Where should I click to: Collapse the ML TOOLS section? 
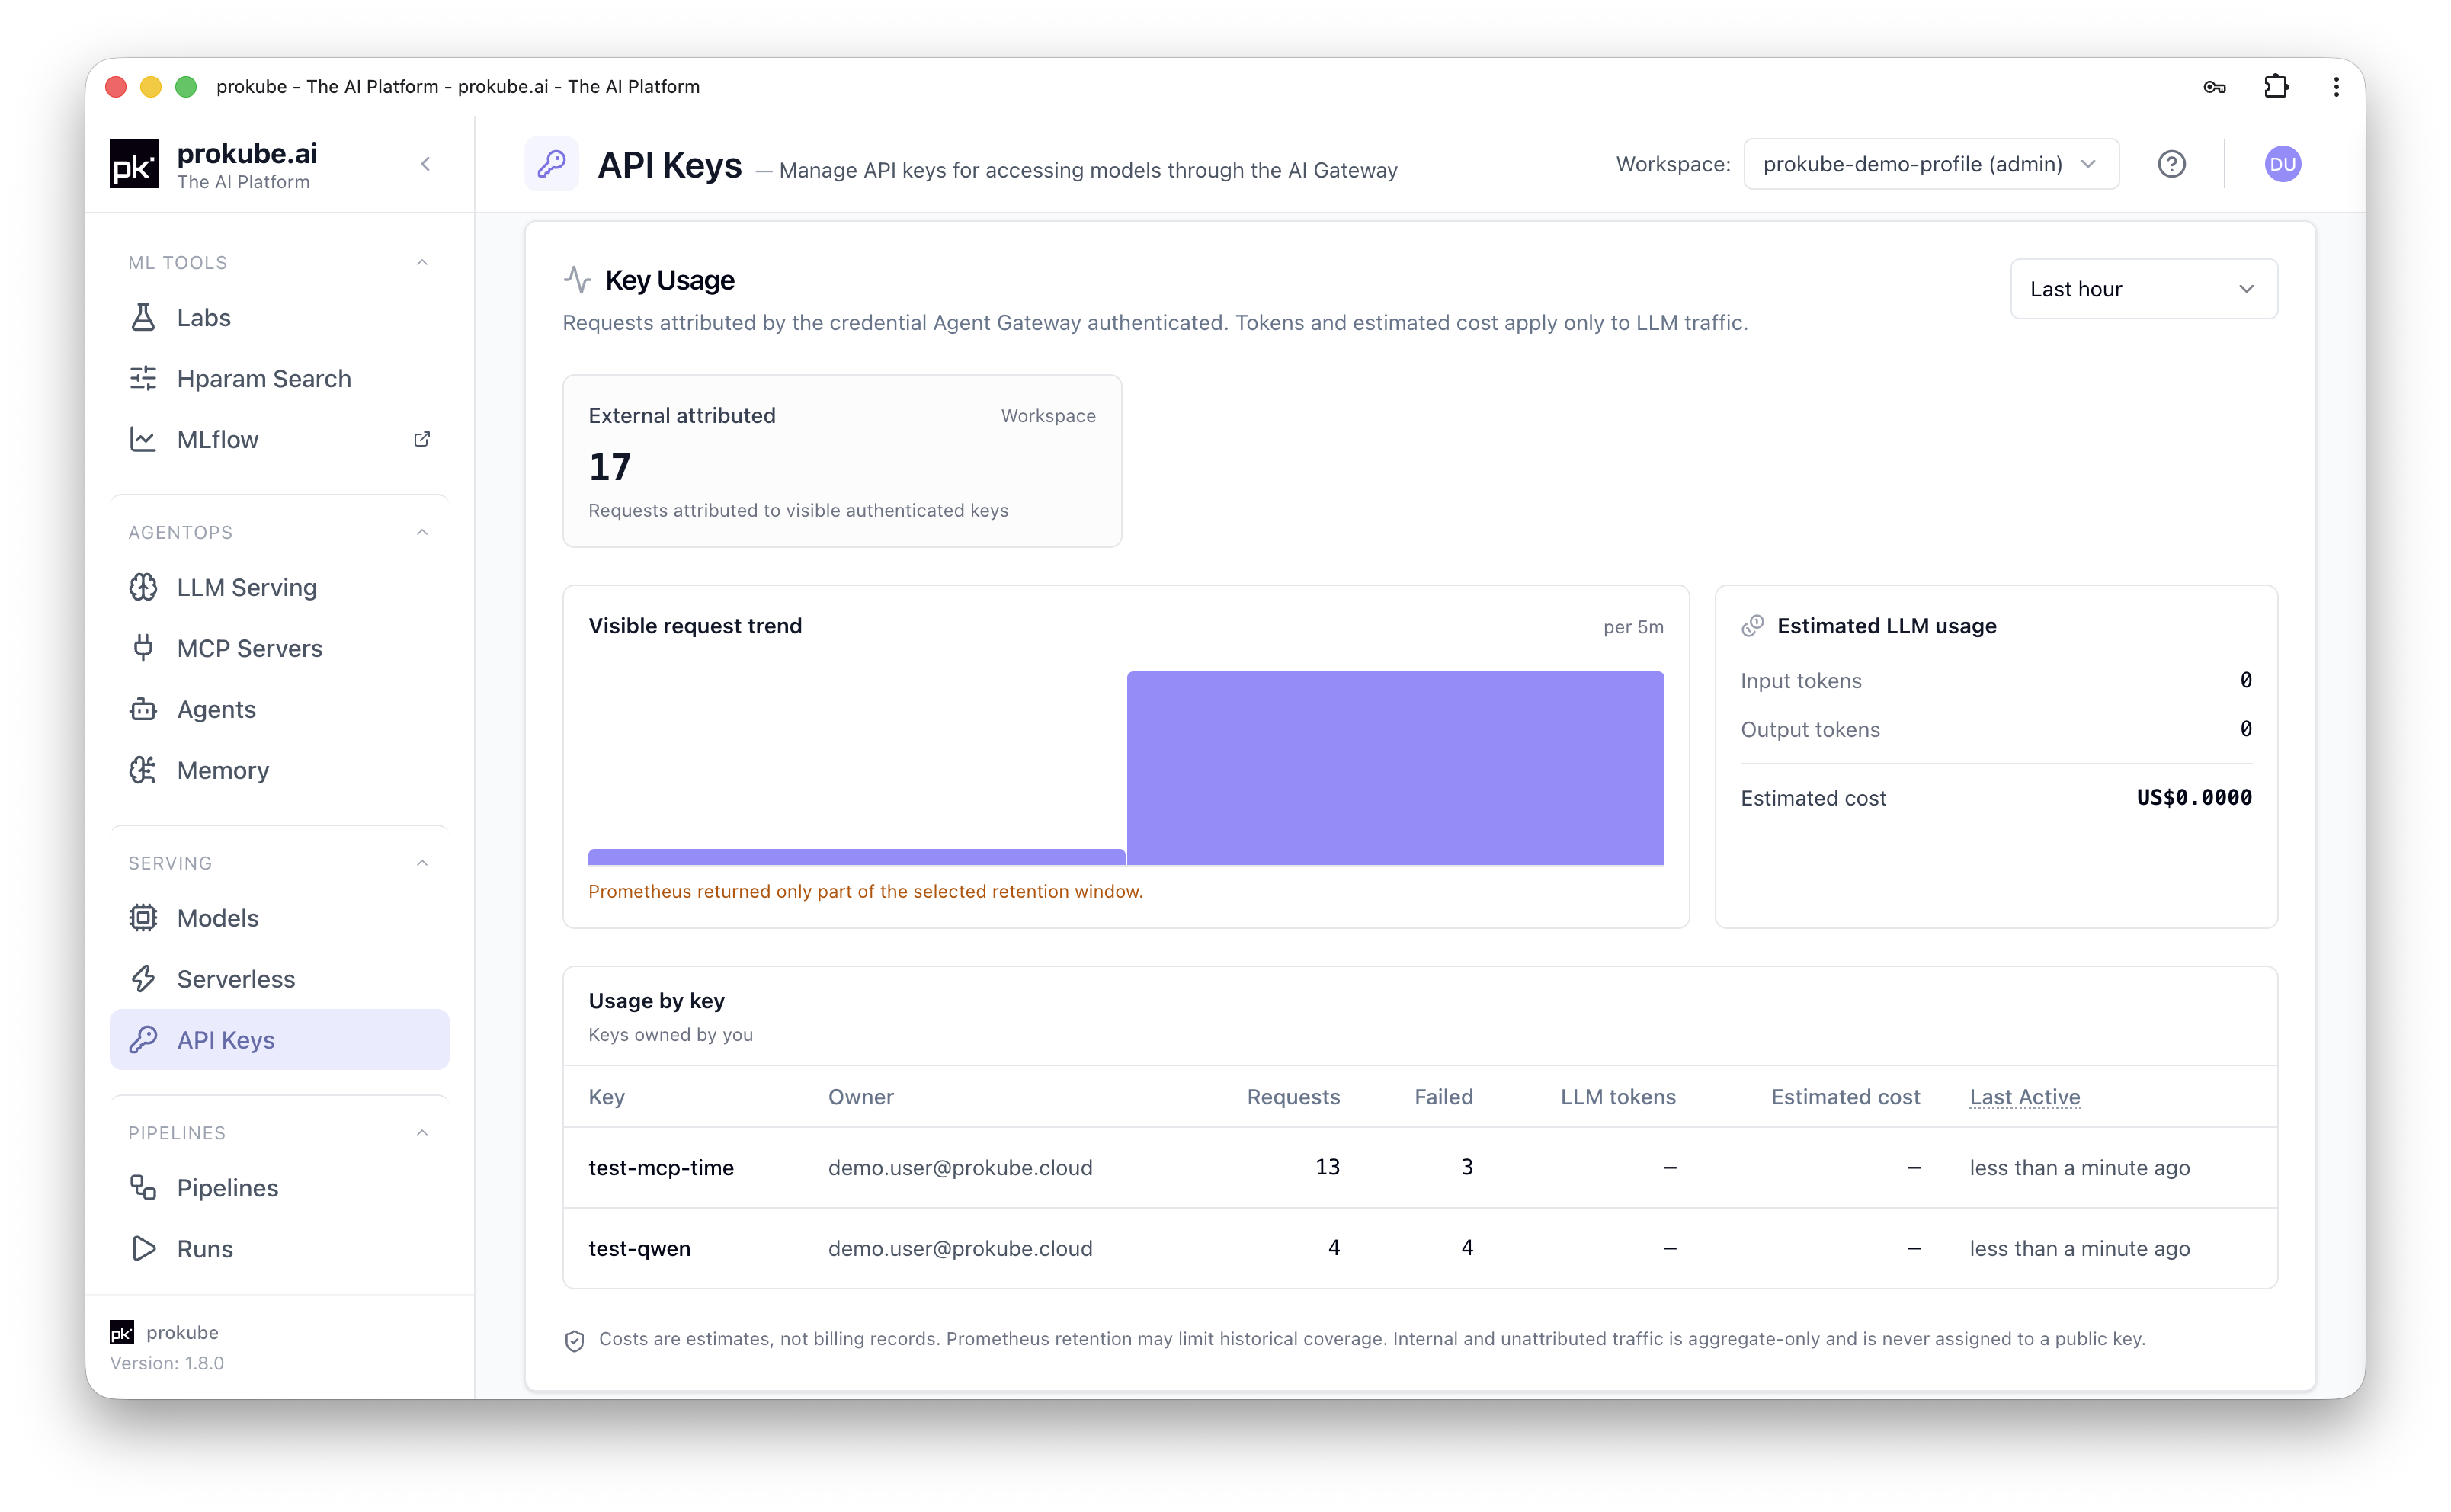coord(422,263)
